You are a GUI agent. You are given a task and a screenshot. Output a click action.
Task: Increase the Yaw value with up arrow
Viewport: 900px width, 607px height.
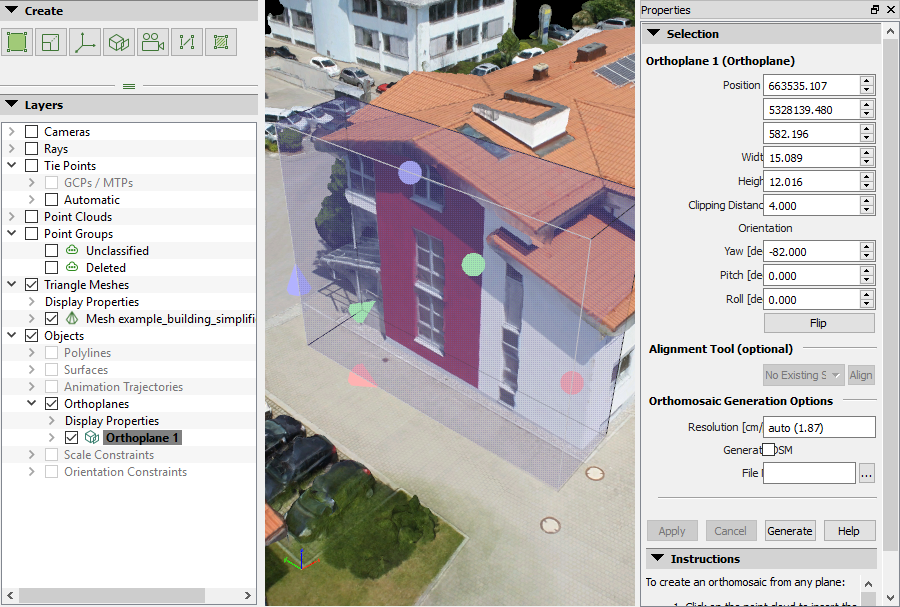pos(866,247)
